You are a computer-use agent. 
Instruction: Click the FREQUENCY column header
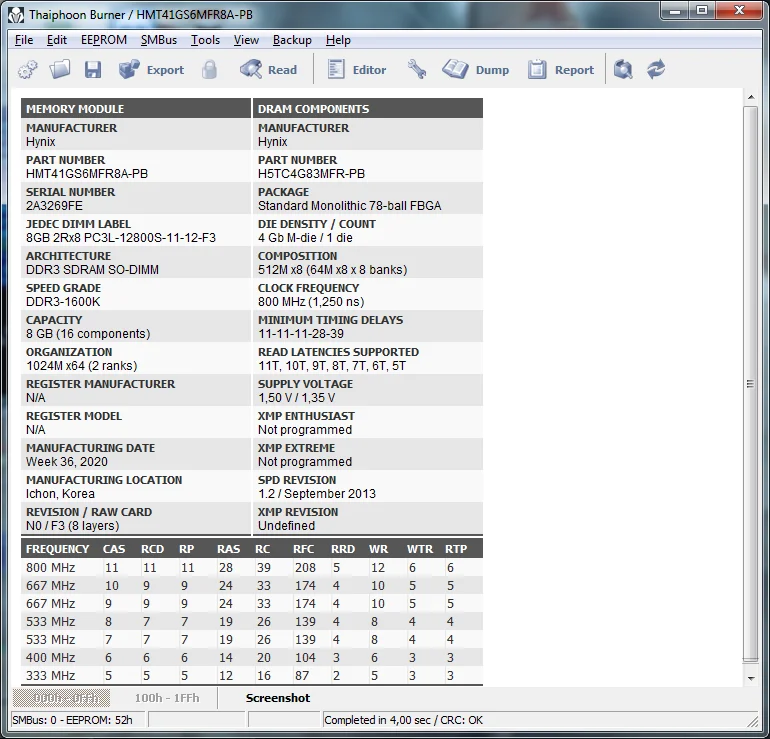tap(57, 549)
